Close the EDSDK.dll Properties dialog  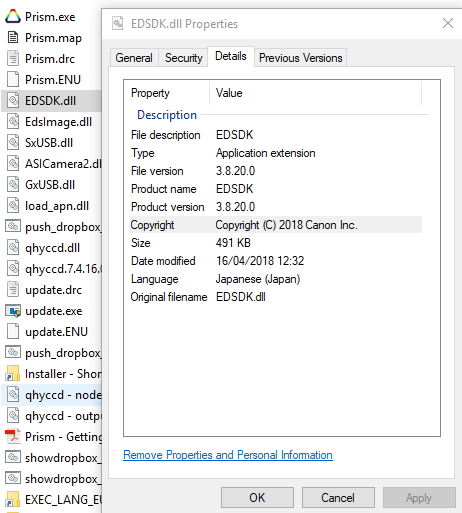[448, 23]
